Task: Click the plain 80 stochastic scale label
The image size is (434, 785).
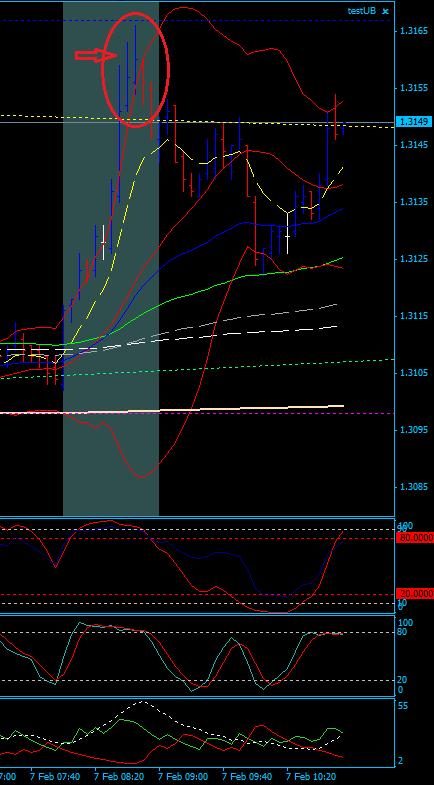Action: (x=402, y=632)
